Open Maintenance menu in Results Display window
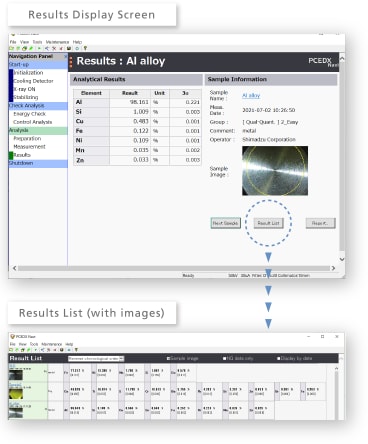Image resolution: width=368 pixels, height=444 pixels. point(57,42)
